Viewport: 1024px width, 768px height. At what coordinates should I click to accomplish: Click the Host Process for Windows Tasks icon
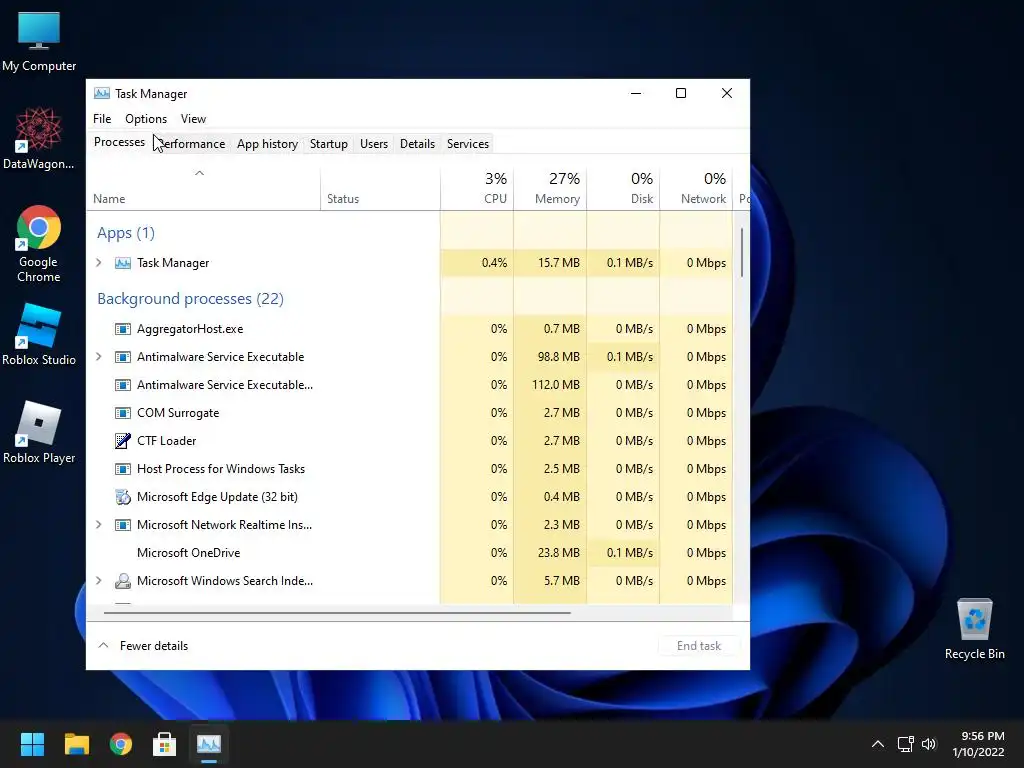pos(123,469)
